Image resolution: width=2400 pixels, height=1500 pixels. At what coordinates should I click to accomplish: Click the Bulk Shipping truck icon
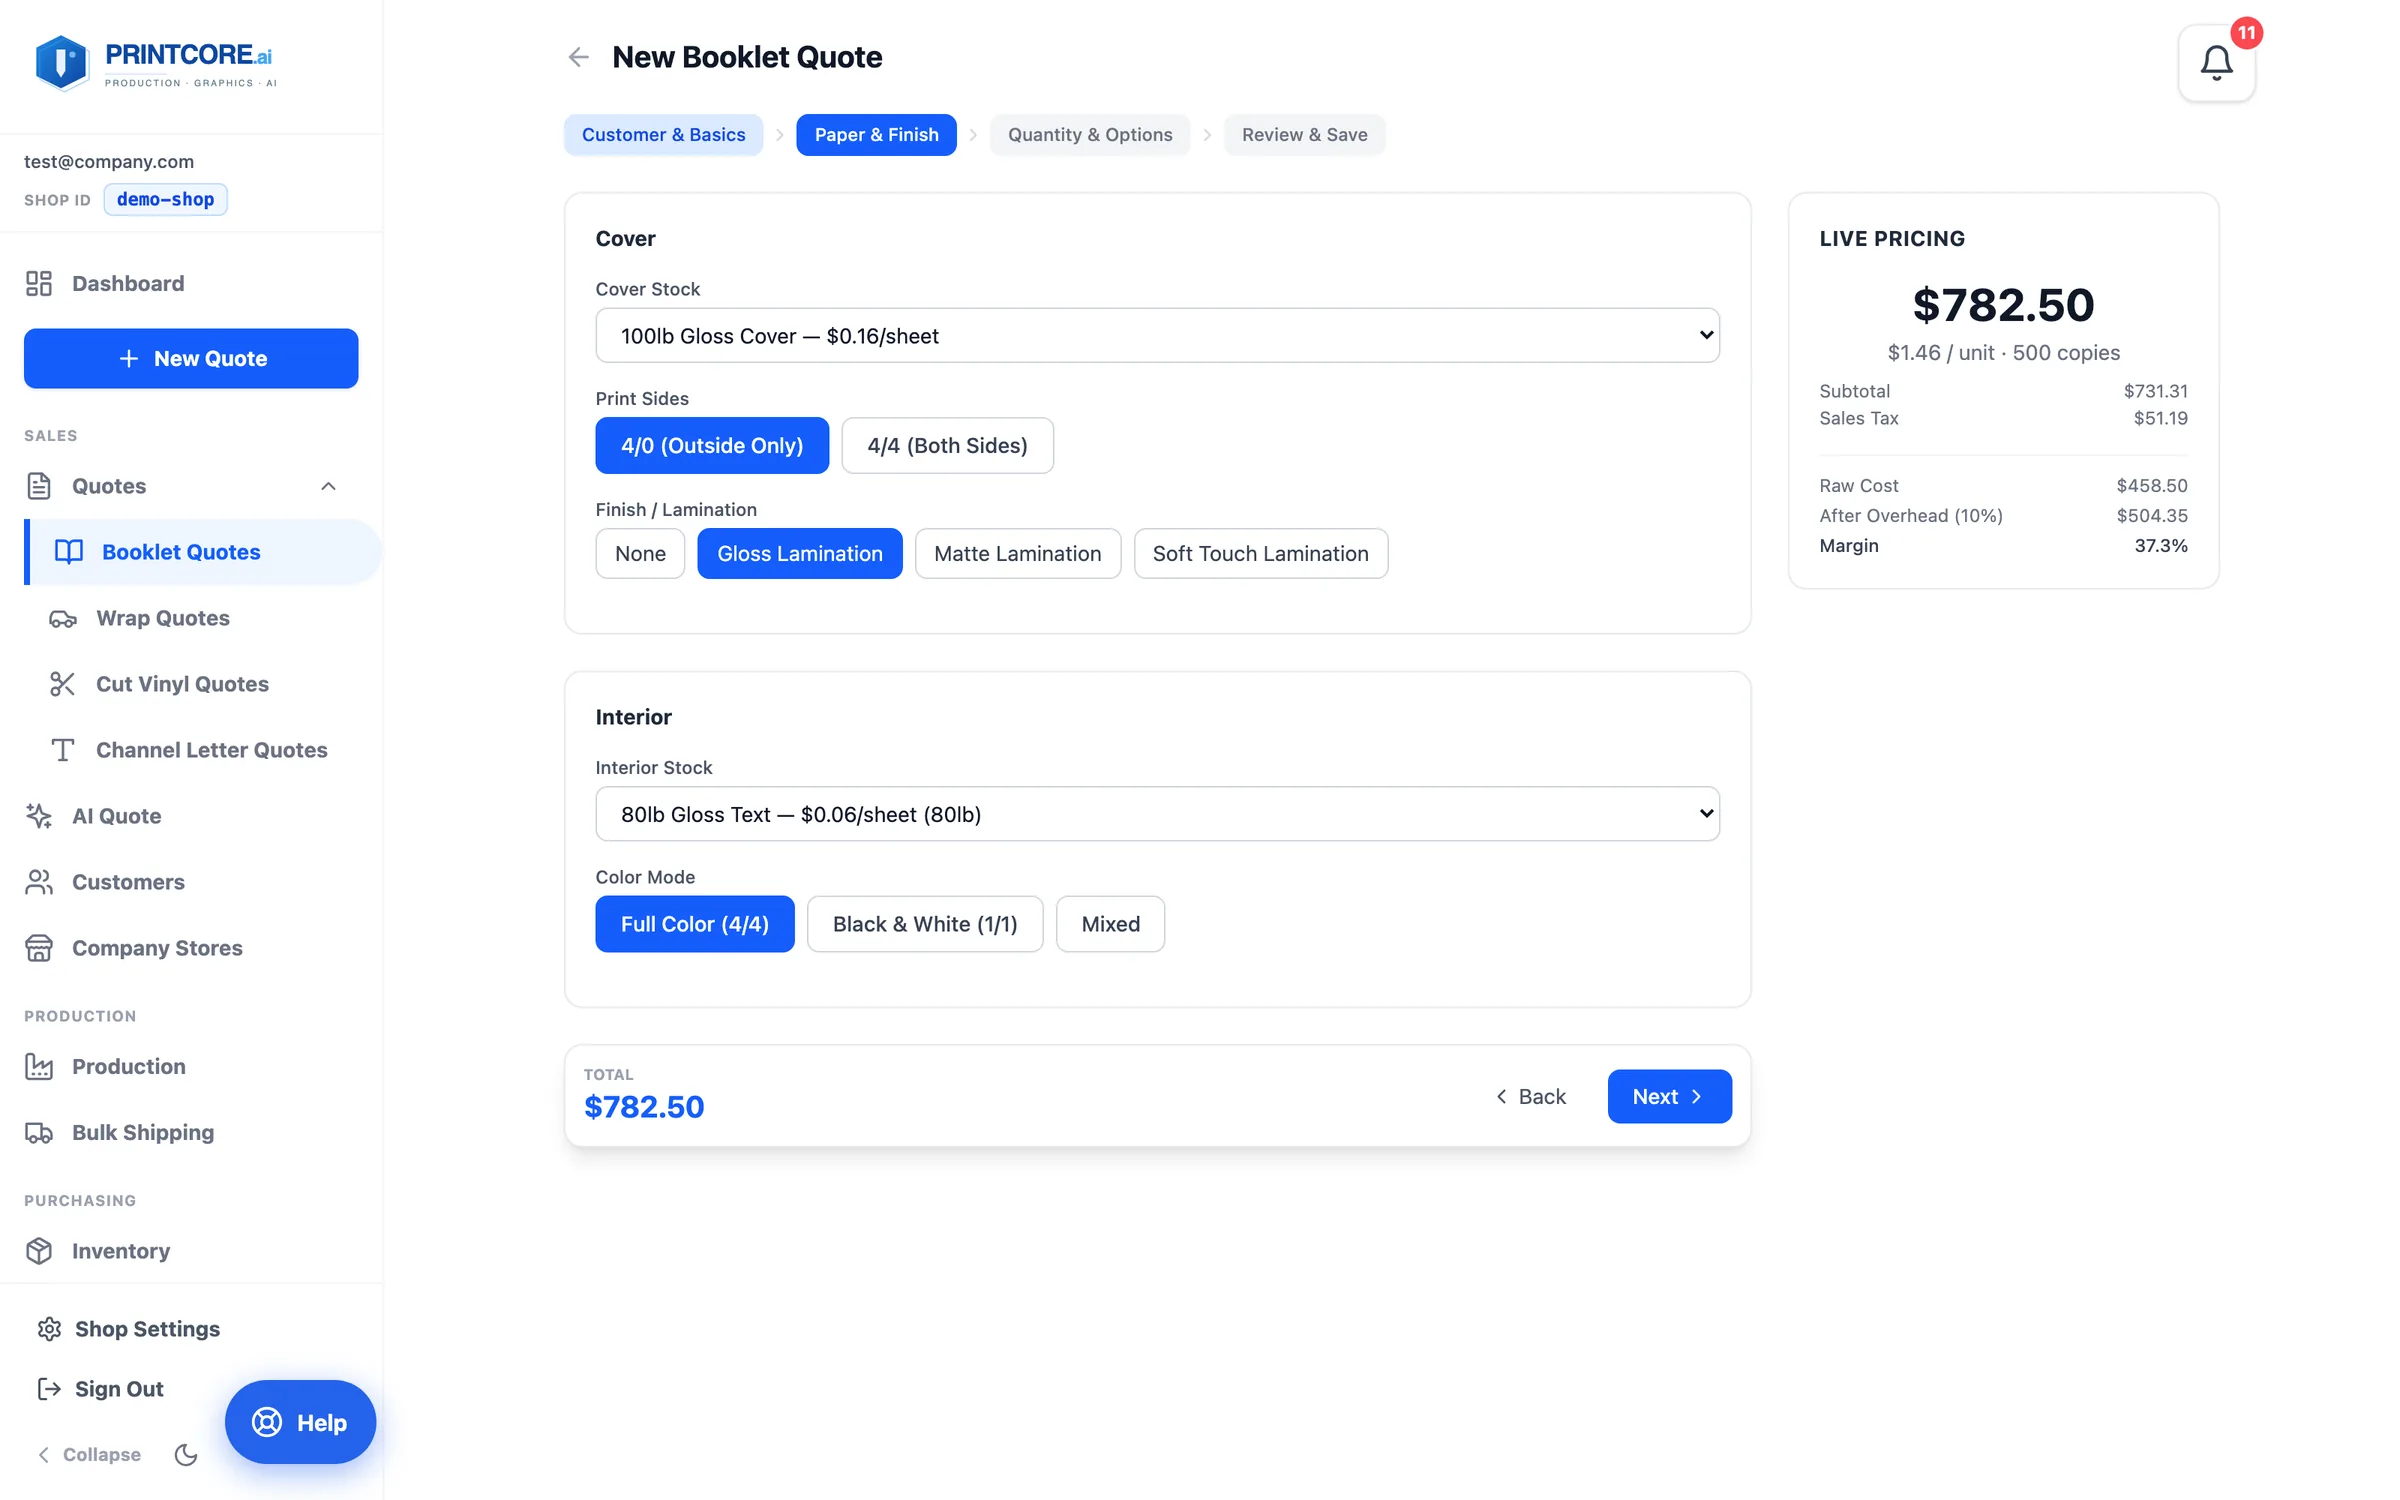[x=39, y=1133]
